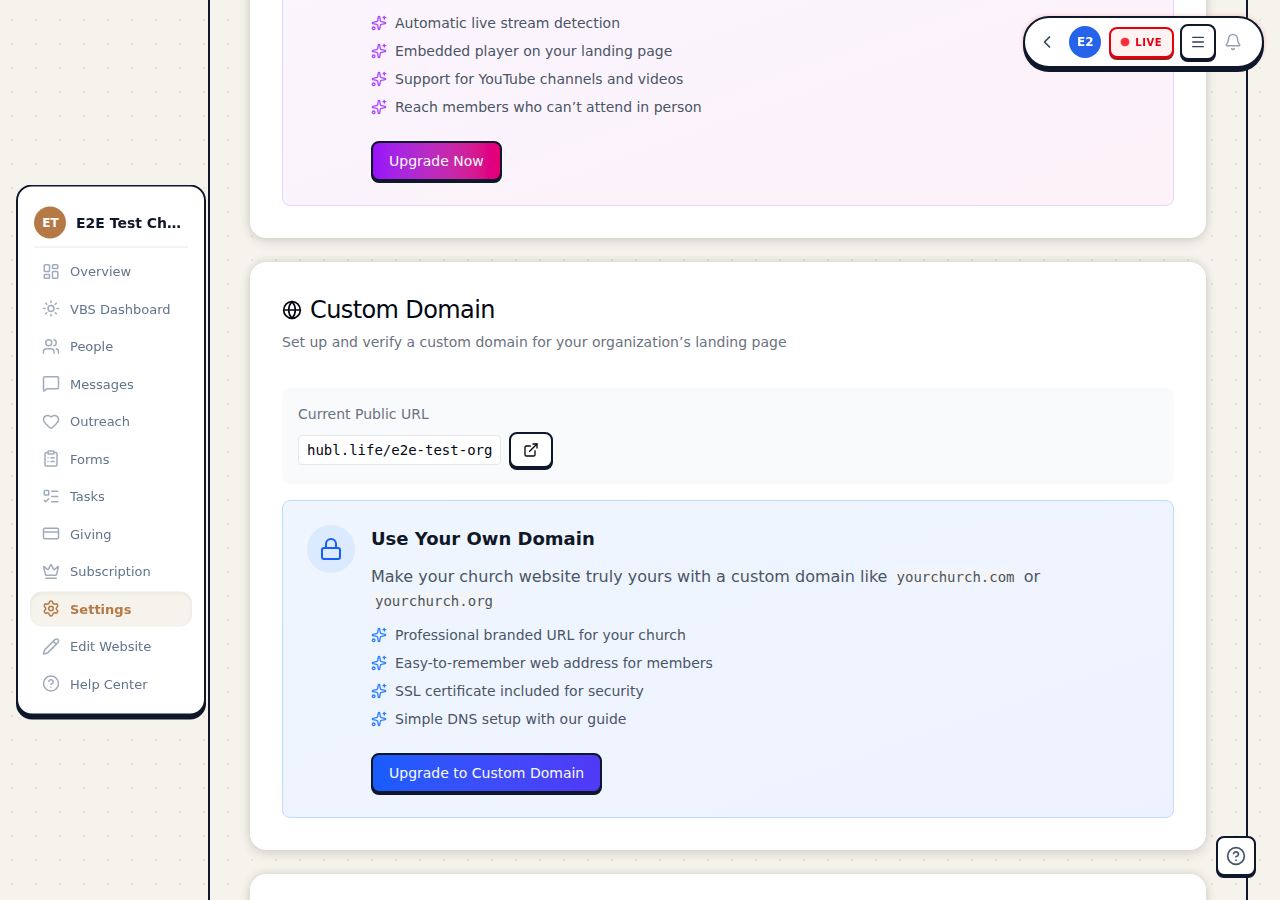Image resolution: width=1280 pixels, height=900 pixels.
Task: Open the notification bell icon
Action: pyautogui.click(x=1232, y=42)
